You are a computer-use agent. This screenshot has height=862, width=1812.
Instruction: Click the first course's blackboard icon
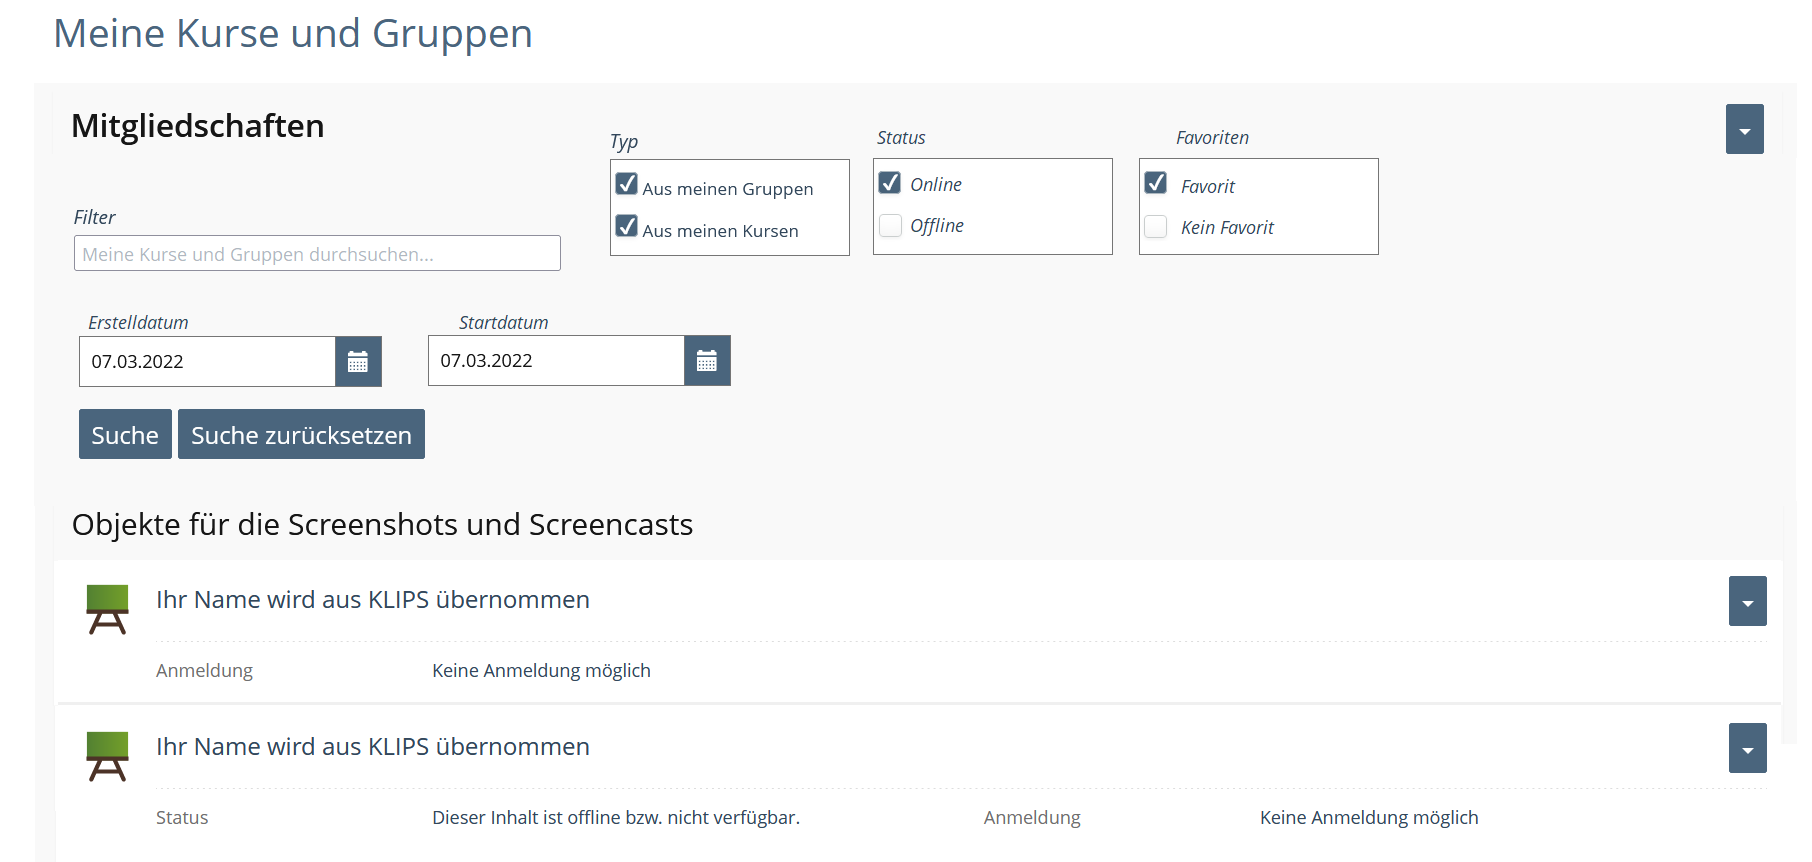[108, 609]
